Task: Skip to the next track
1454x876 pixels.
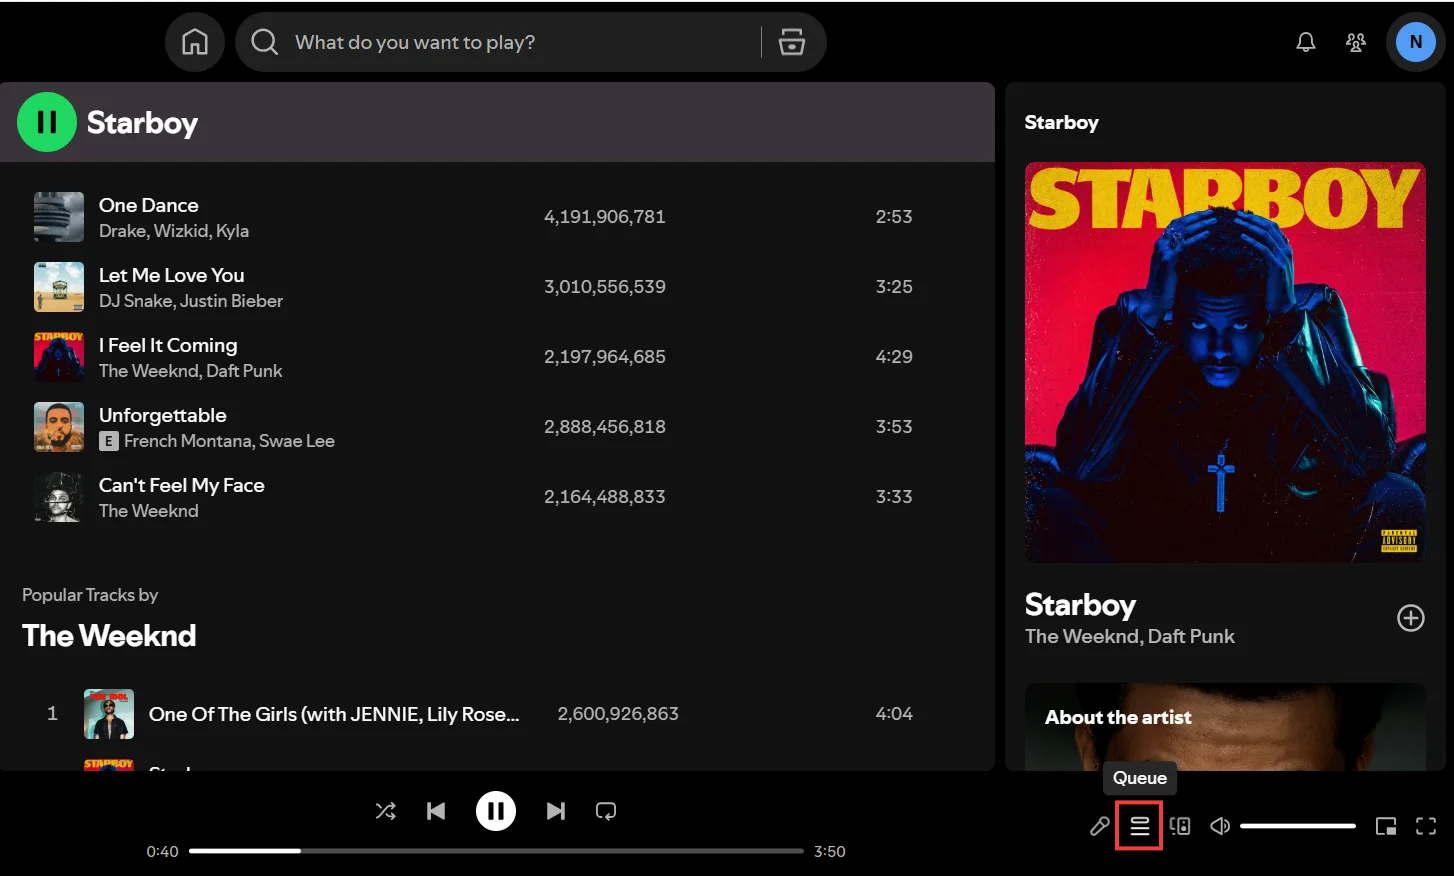Action: tap(556, 811)
